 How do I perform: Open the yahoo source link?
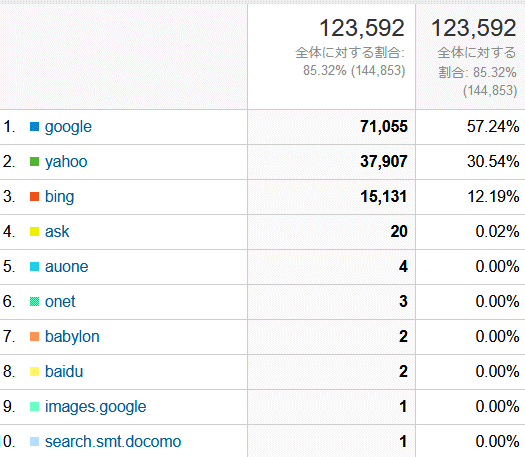point(66,162)
